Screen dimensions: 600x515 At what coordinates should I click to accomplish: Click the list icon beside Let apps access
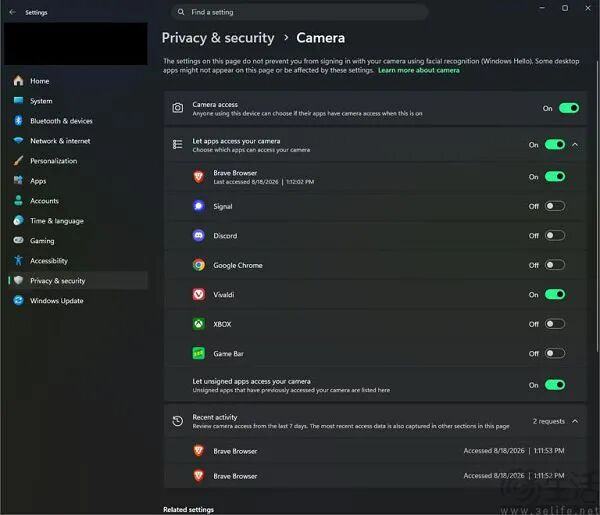coord(178,145)
